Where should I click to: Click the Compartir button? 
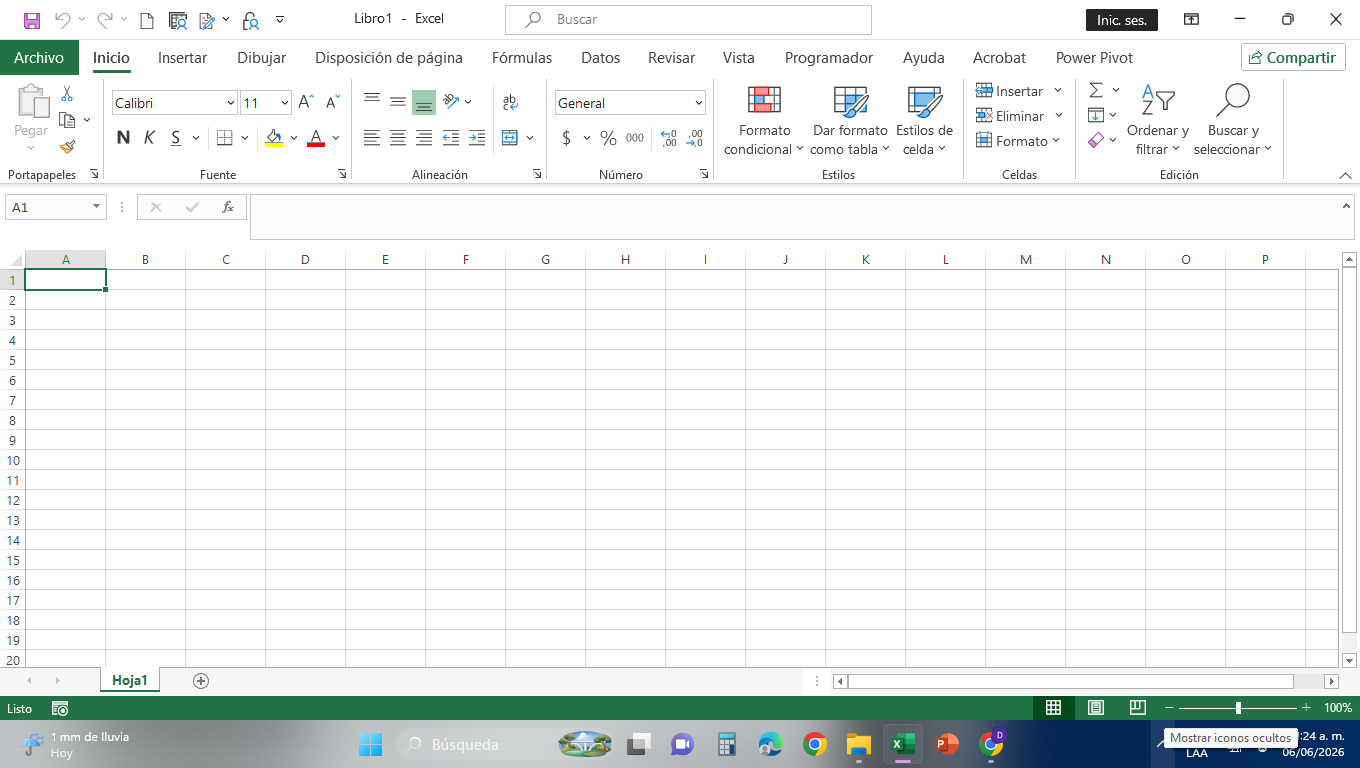coord(1293,57)
